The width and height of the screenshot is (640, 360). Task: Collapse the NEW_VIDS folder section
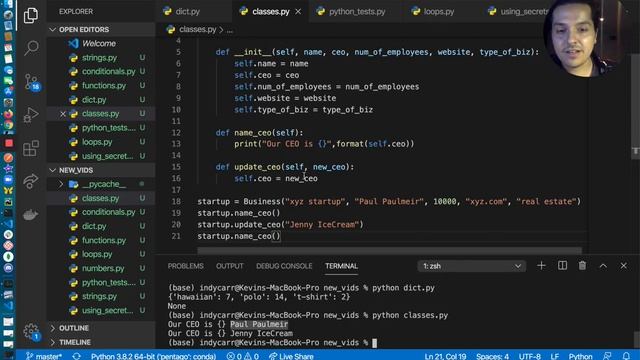(76, 170)
